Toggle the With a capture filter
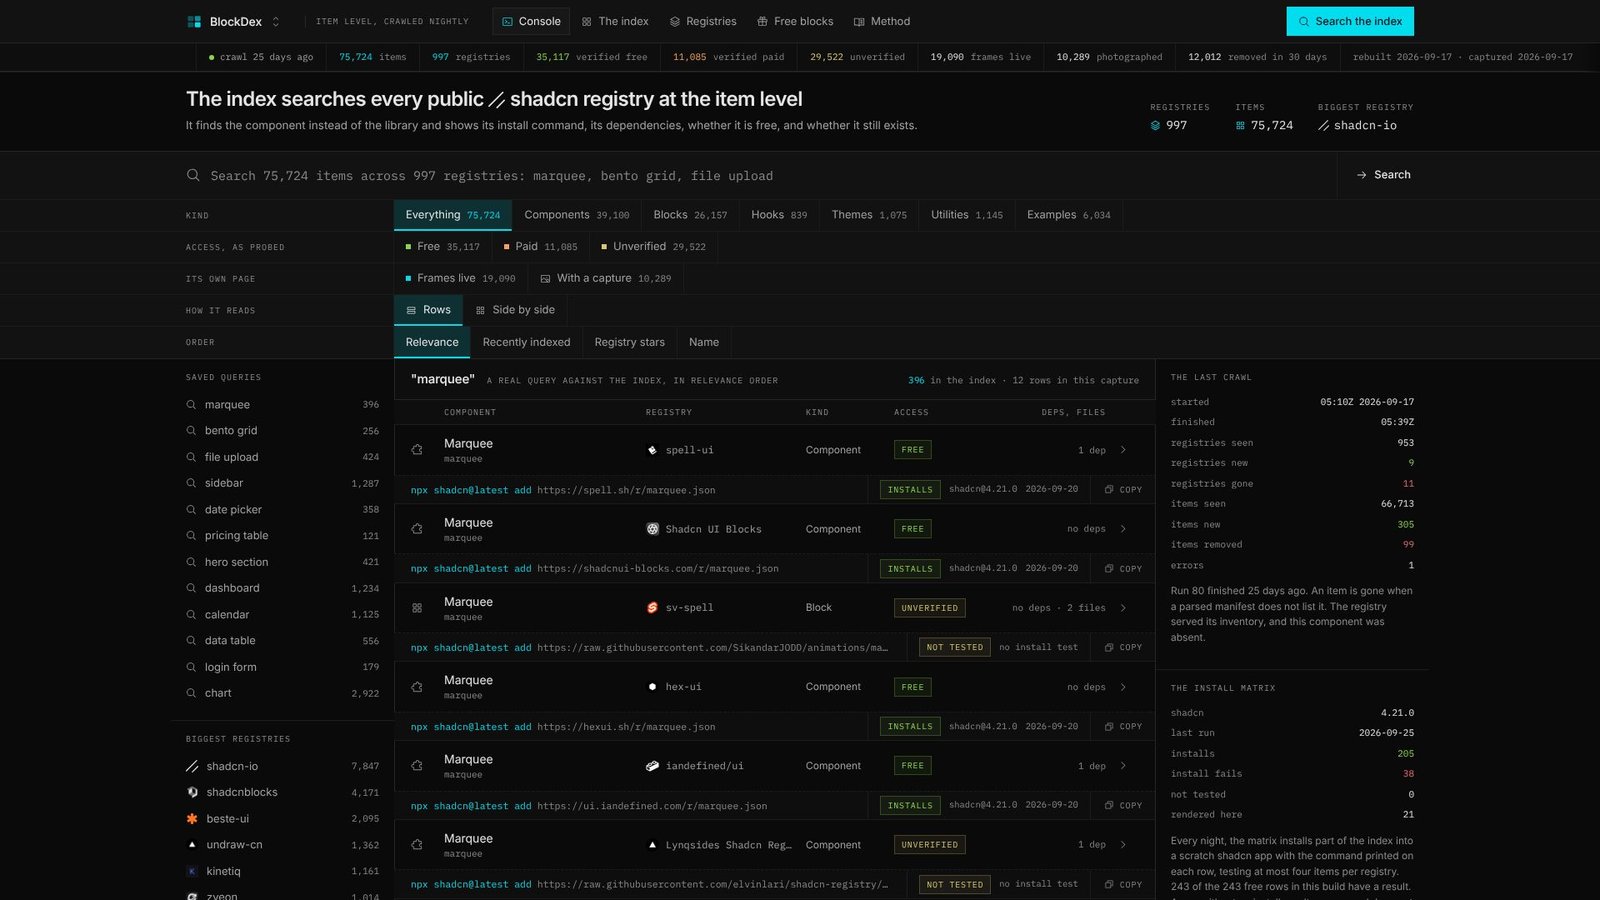The image size is (1600, 900). click(605, 278)
